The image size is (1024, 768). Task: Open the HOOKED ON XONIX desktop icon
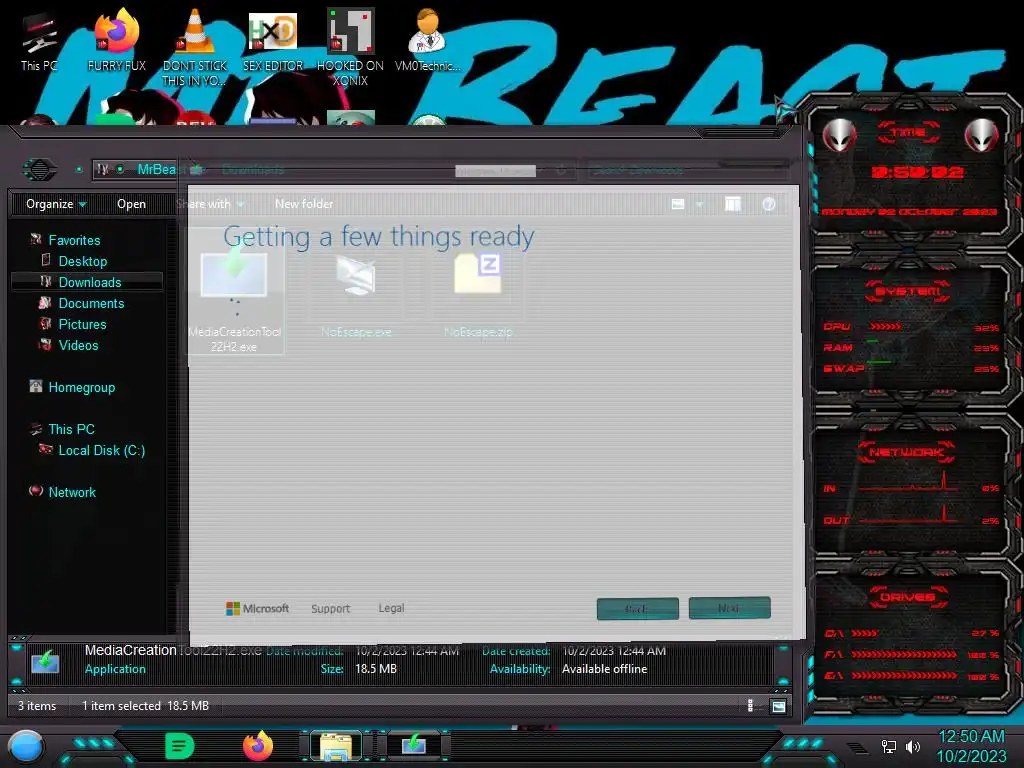[350, 47]
